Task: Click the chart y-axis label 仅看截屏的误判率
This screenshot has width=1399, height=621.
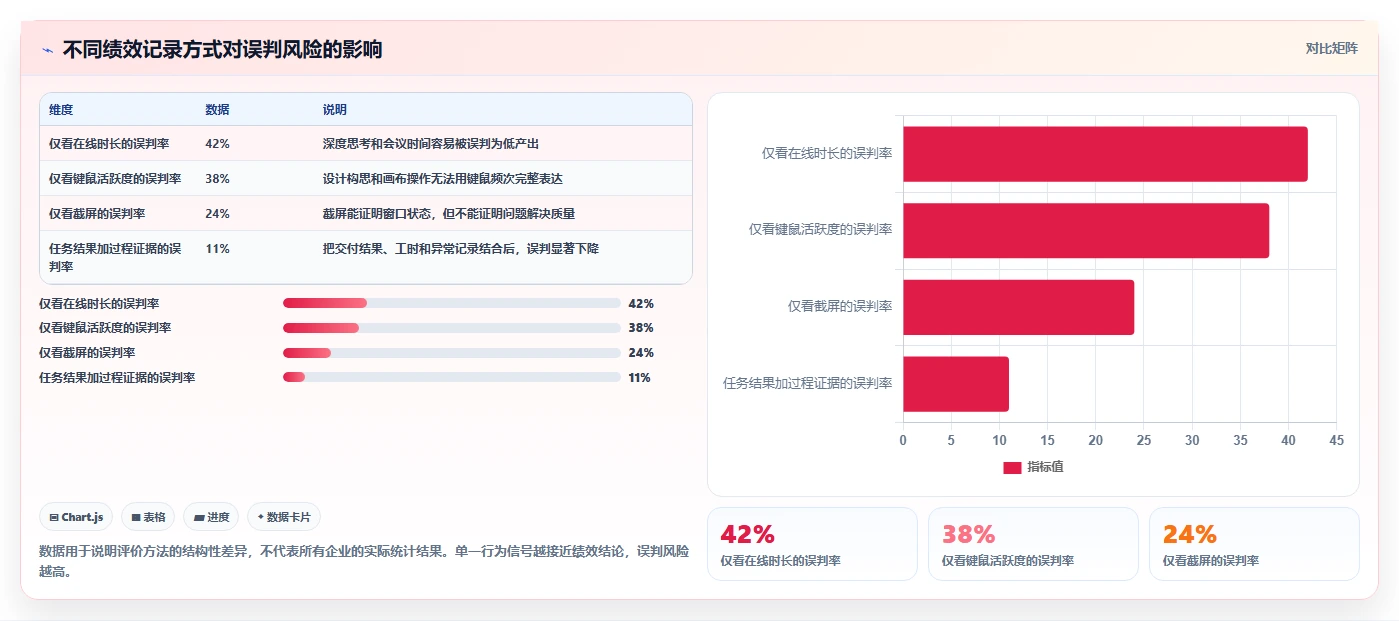Action: [840, 307]
